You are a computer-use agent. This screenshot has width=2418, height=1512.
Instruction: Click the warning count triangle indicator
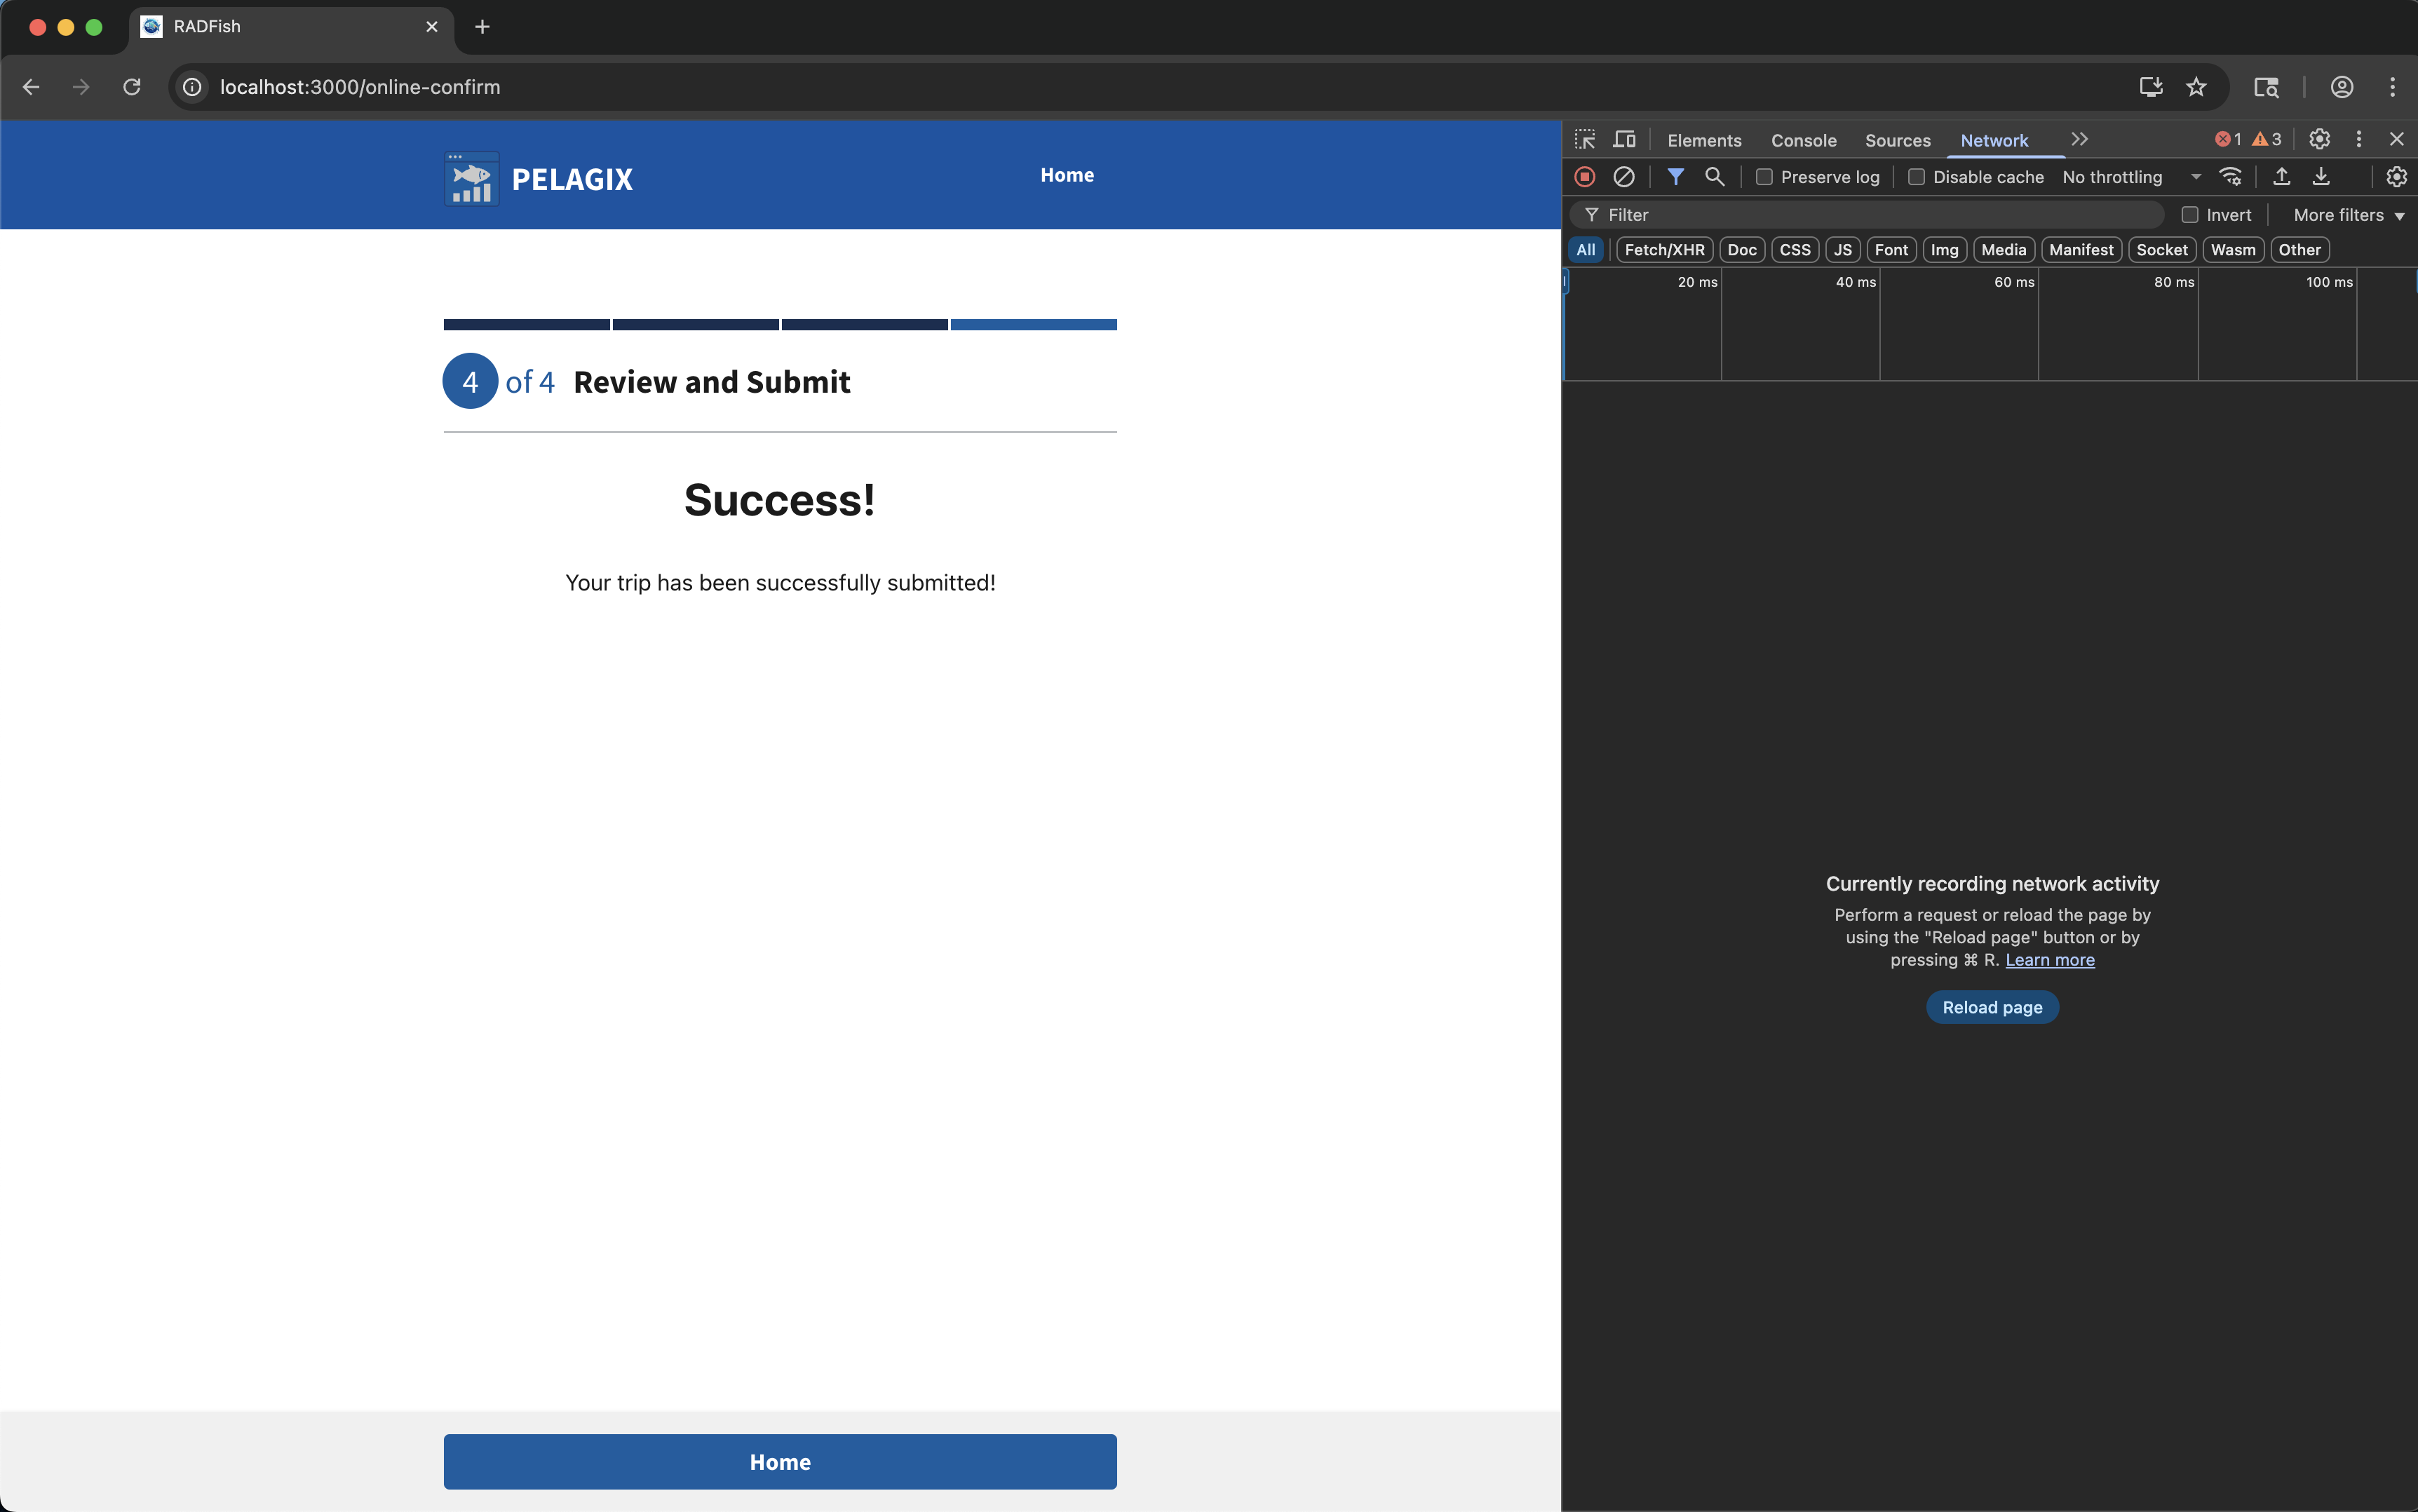click(x=2267, y=139)
